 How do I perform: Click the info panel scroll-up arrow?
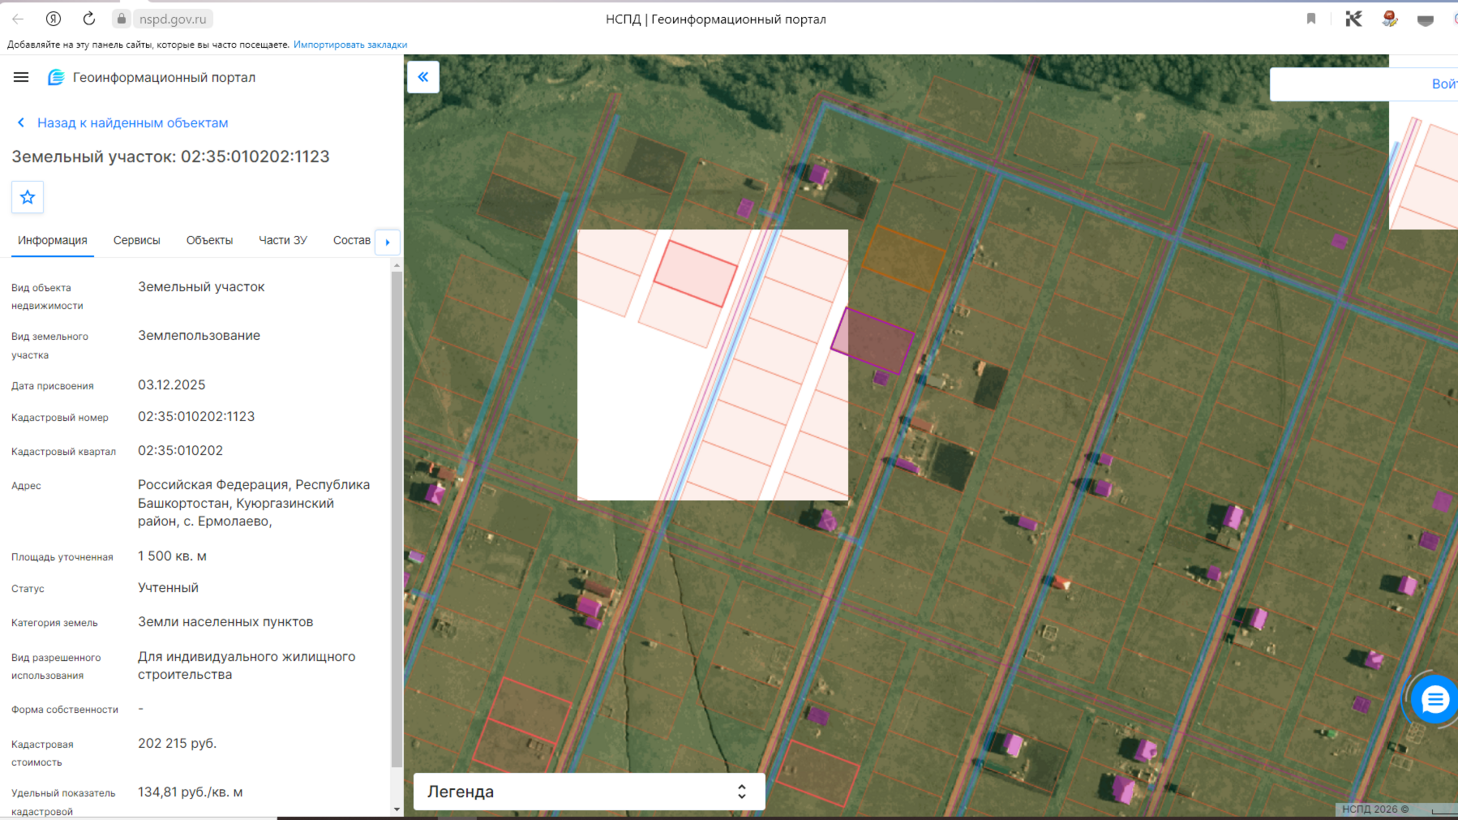pyautogui.click(x=397, y=266)
